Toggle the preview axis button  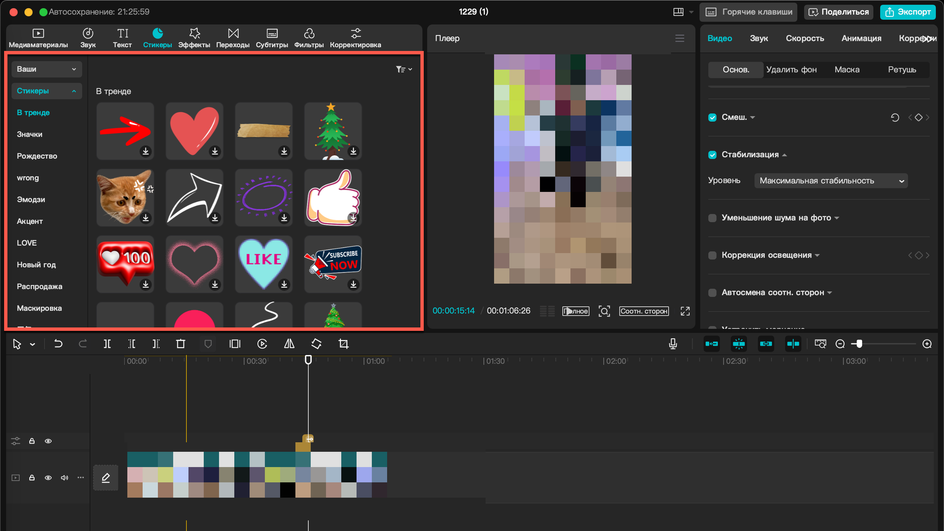pos(793,344)
